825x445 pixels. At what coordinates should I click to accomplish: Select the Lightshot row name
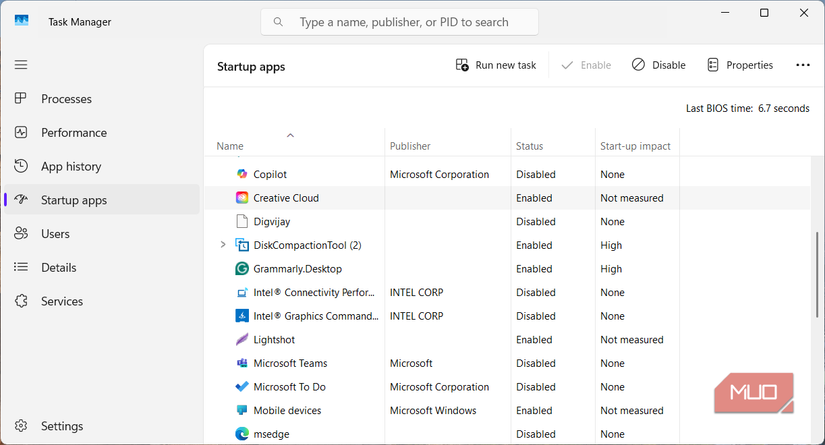pos(274,340)
